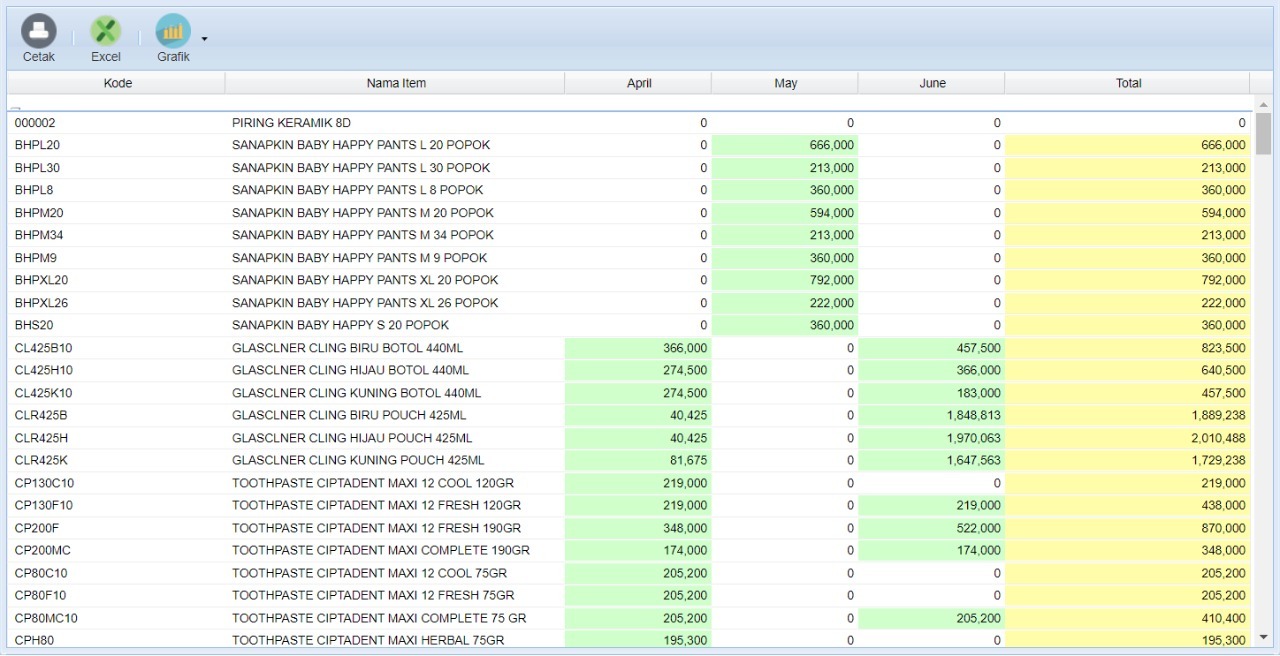Select the PIRING KERAMIK 8D row
This screenshot has width=1280, height=656.
291,123
